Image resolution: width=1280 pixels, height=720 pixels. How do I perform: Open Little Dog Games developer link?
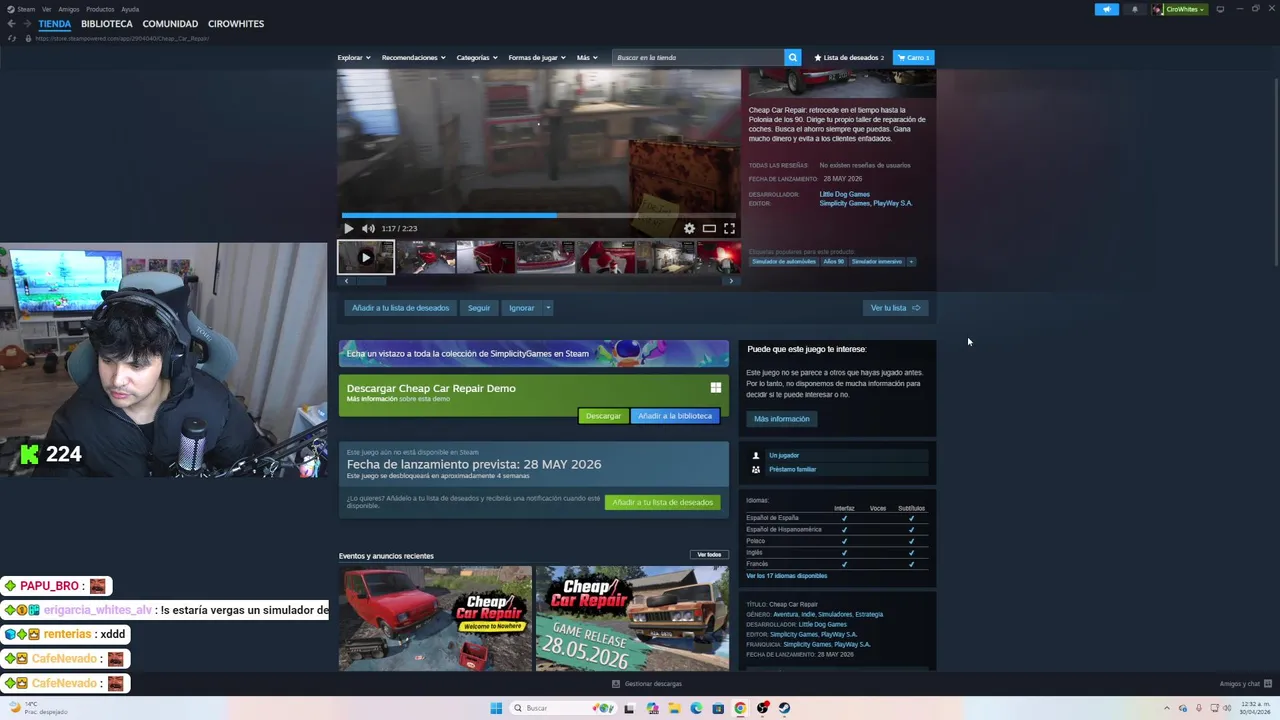click(x=844, y=194)
